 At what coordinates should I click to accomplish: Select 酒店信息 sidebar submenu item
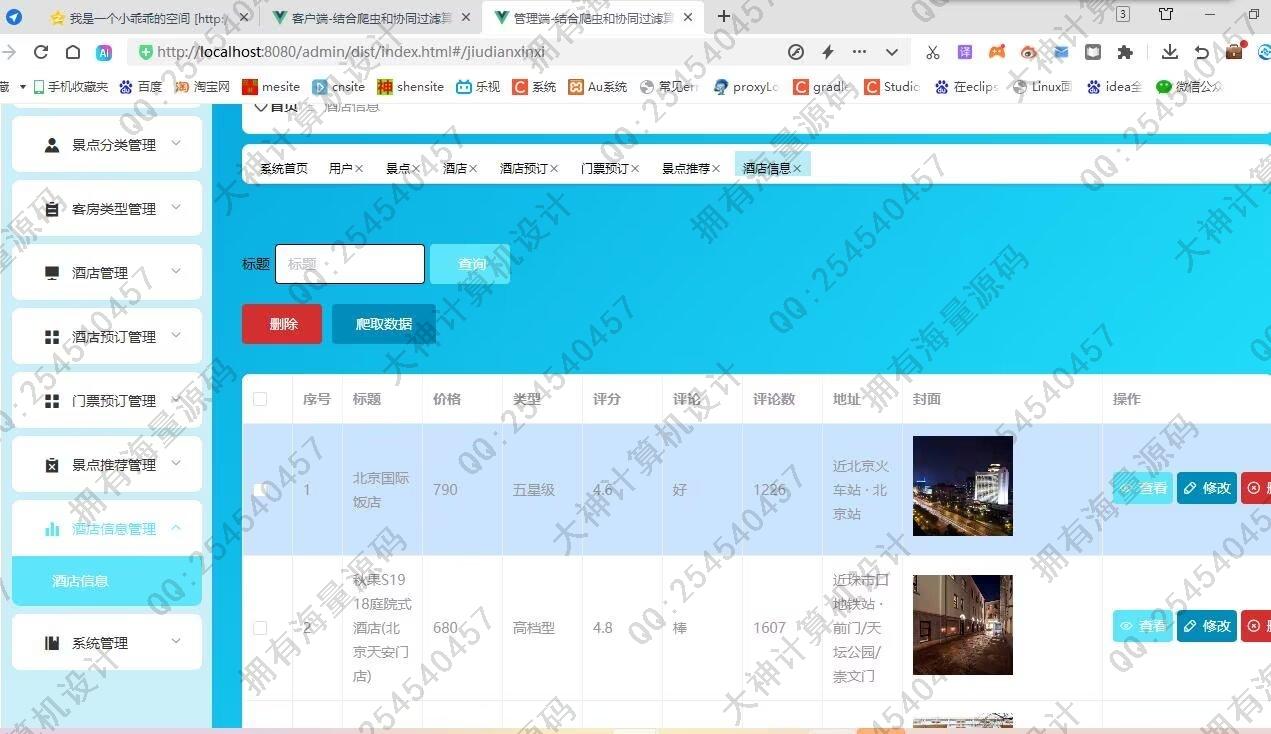pyautogui.click(x=107, y=581)
